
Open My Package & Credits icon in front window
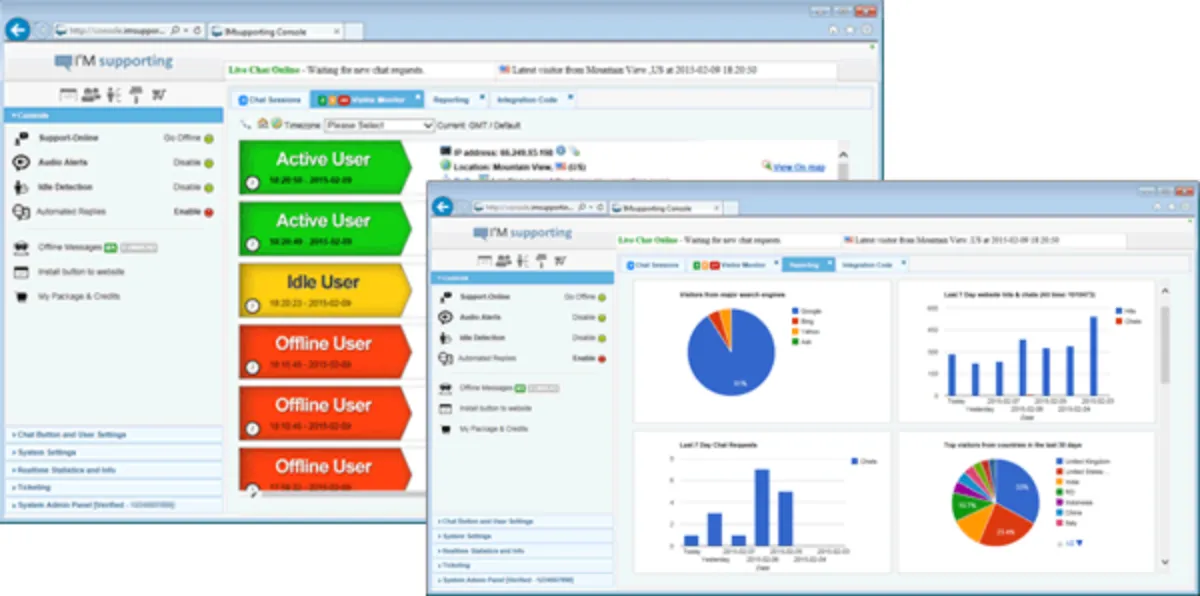click(x=446, y=429)
